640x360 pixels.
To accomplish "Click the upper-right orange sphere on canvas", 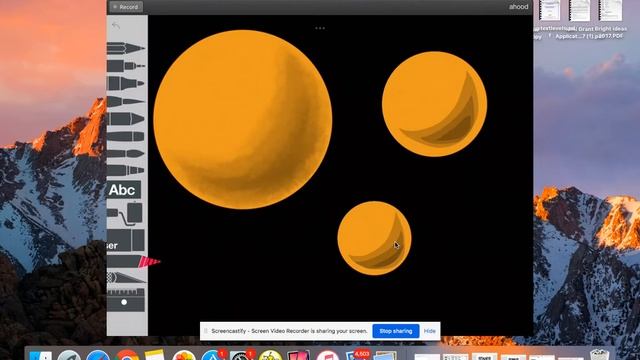I will pos(434,104).
